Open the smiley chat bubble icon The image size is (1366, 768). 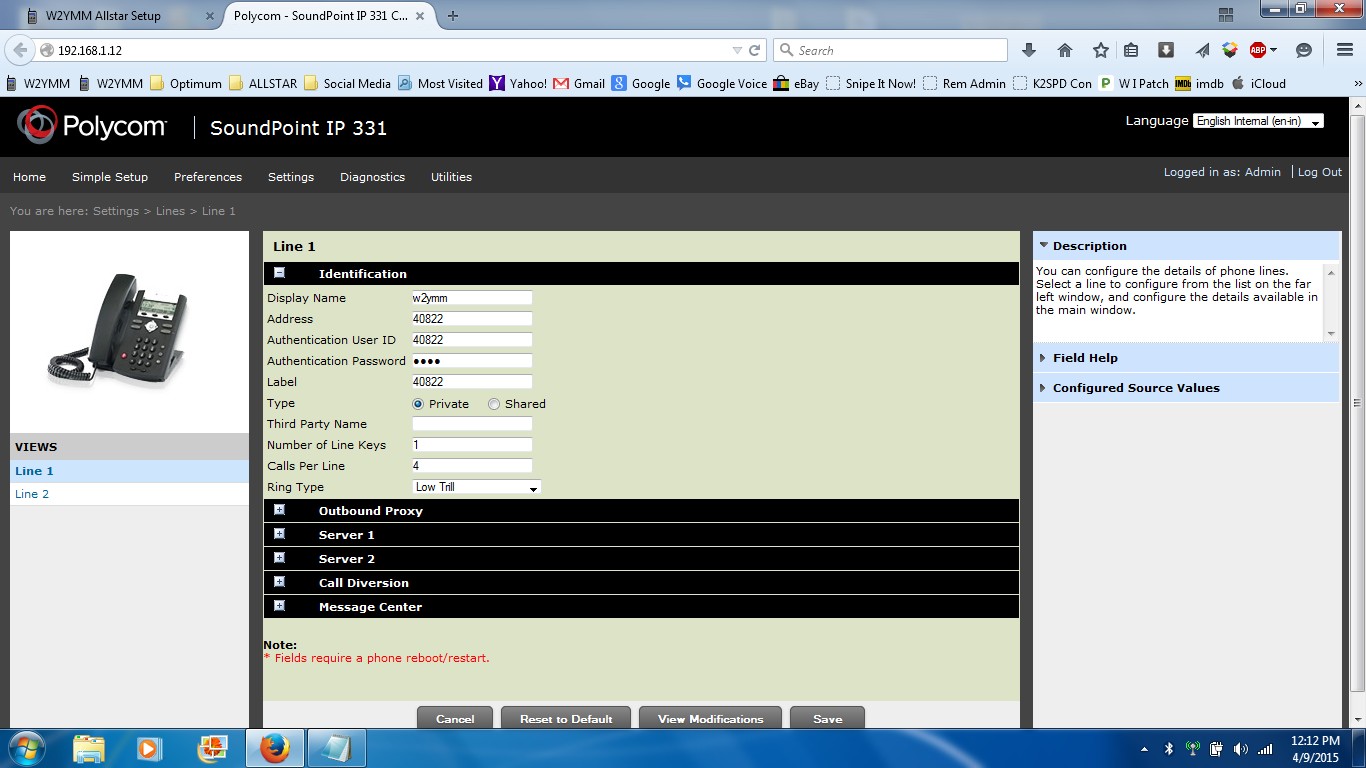[x=1303, y=50]
